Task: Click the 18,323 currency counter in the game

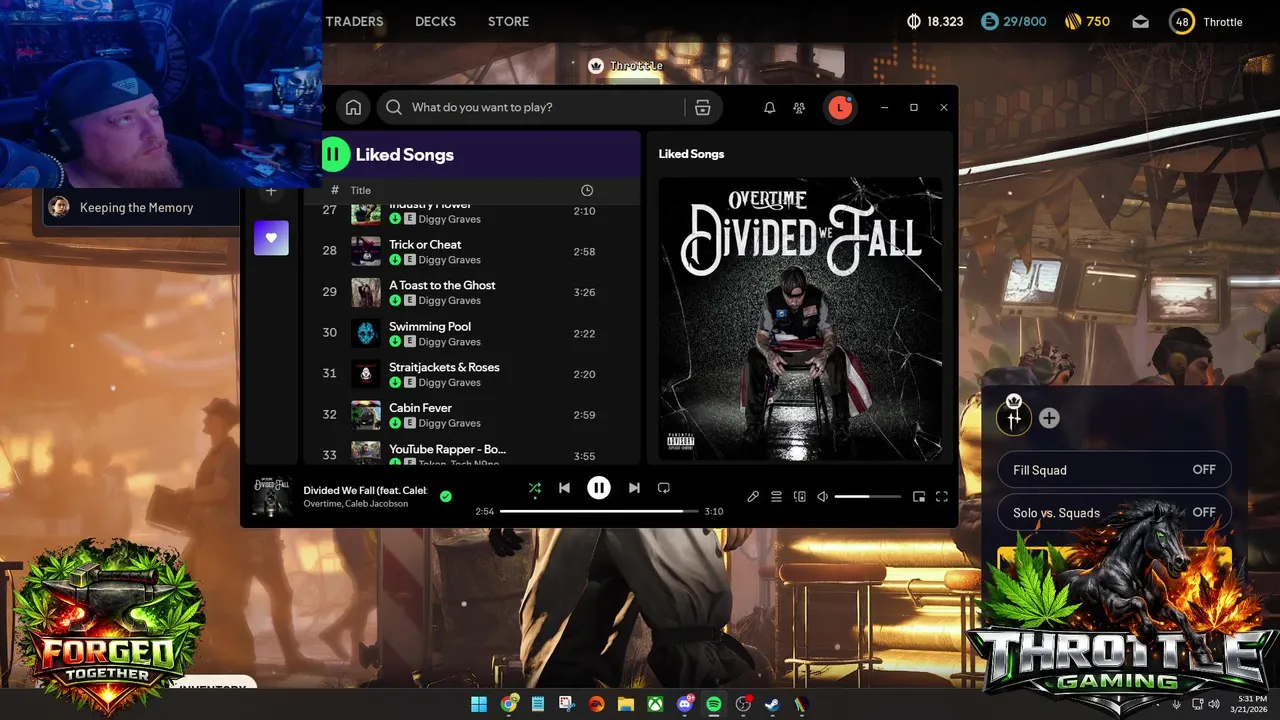Action: (935, 21)
